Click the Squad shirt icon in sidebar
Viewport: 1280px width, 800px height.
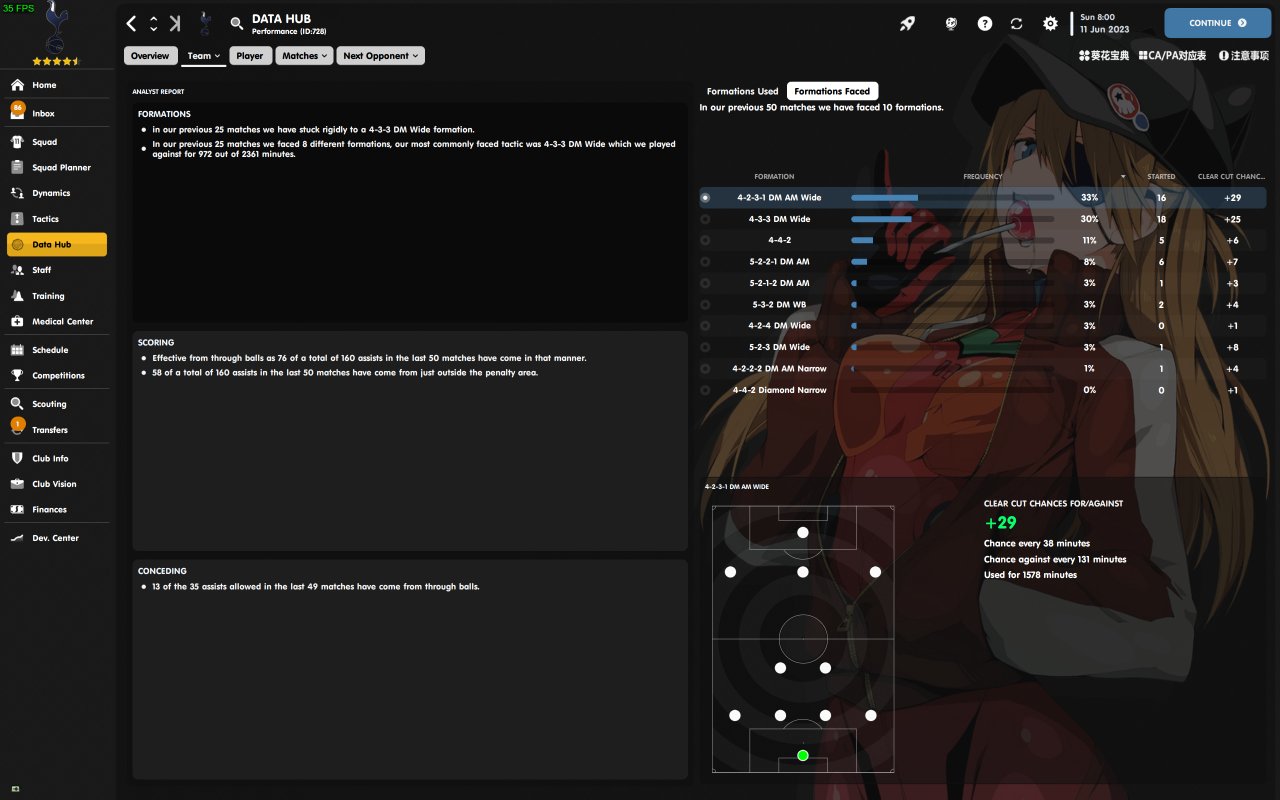[x=17, y=142]
